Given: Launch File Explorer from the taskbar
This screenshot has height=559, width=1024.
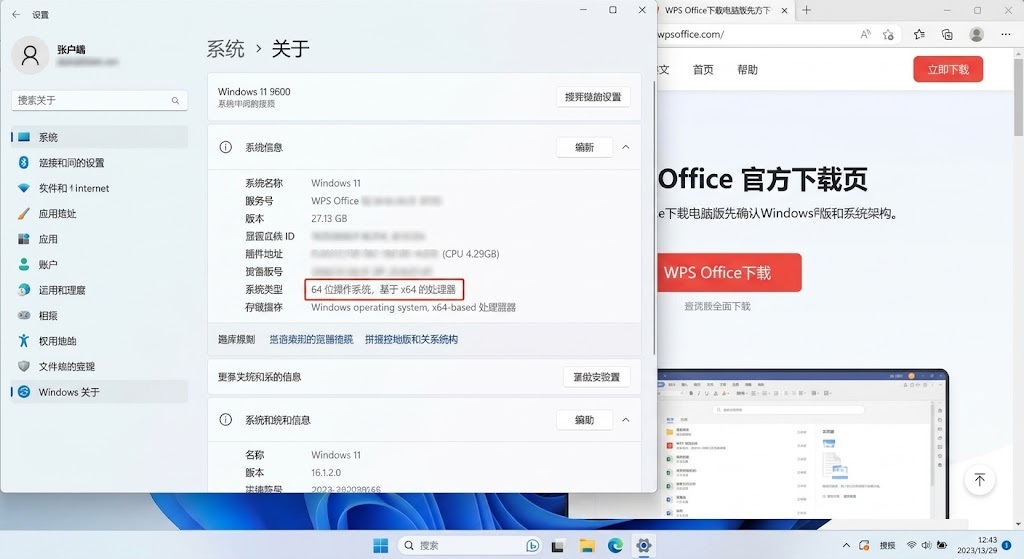Looking at the screenshot, I should (x=587, y=545).
